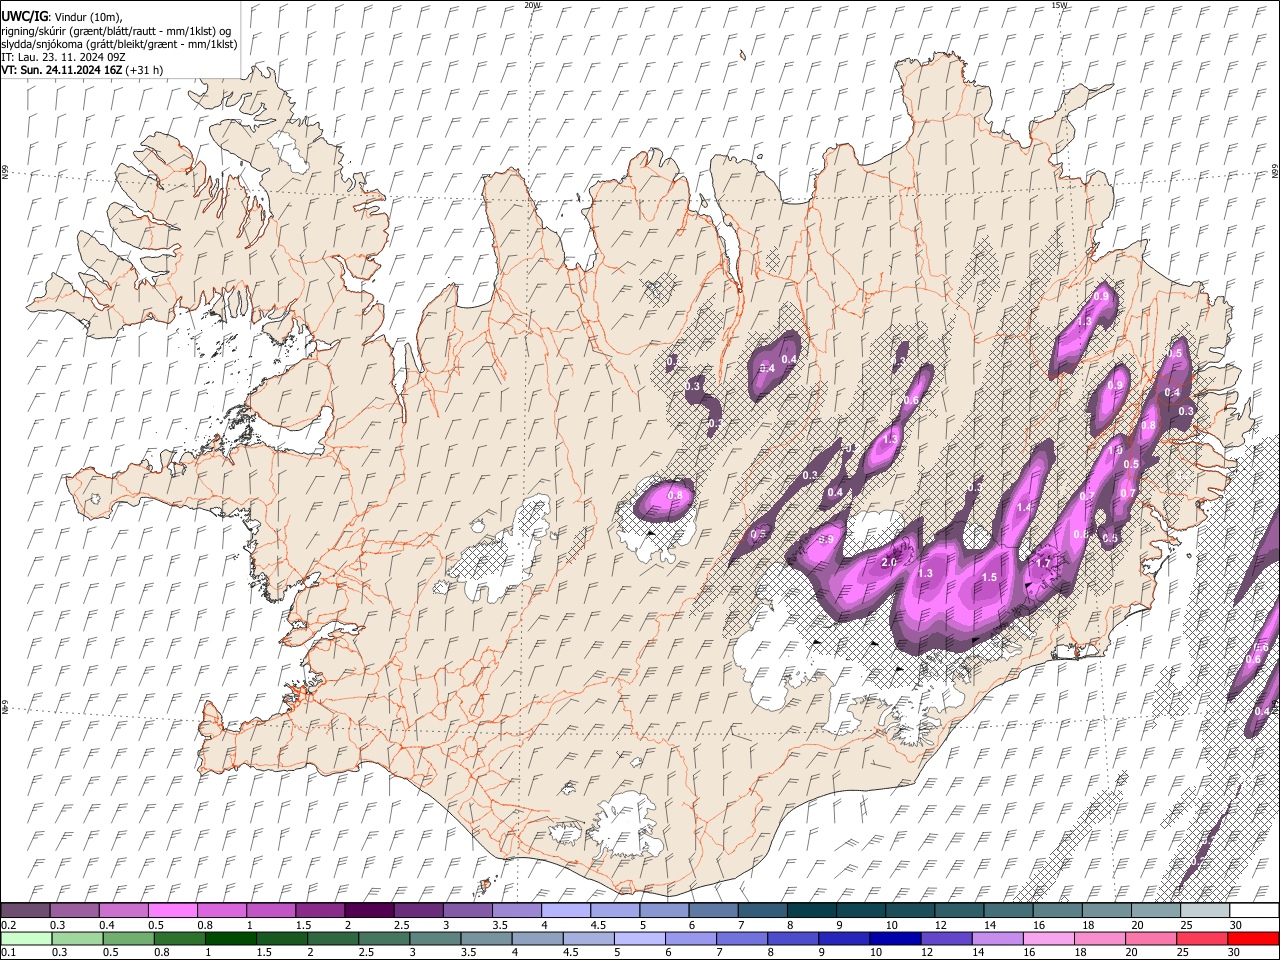Click initialization time 'IT: Lau. 23. 11. 2024 09Z'
The width and height of the screenshot is (1280, 960).
point(64,57)
